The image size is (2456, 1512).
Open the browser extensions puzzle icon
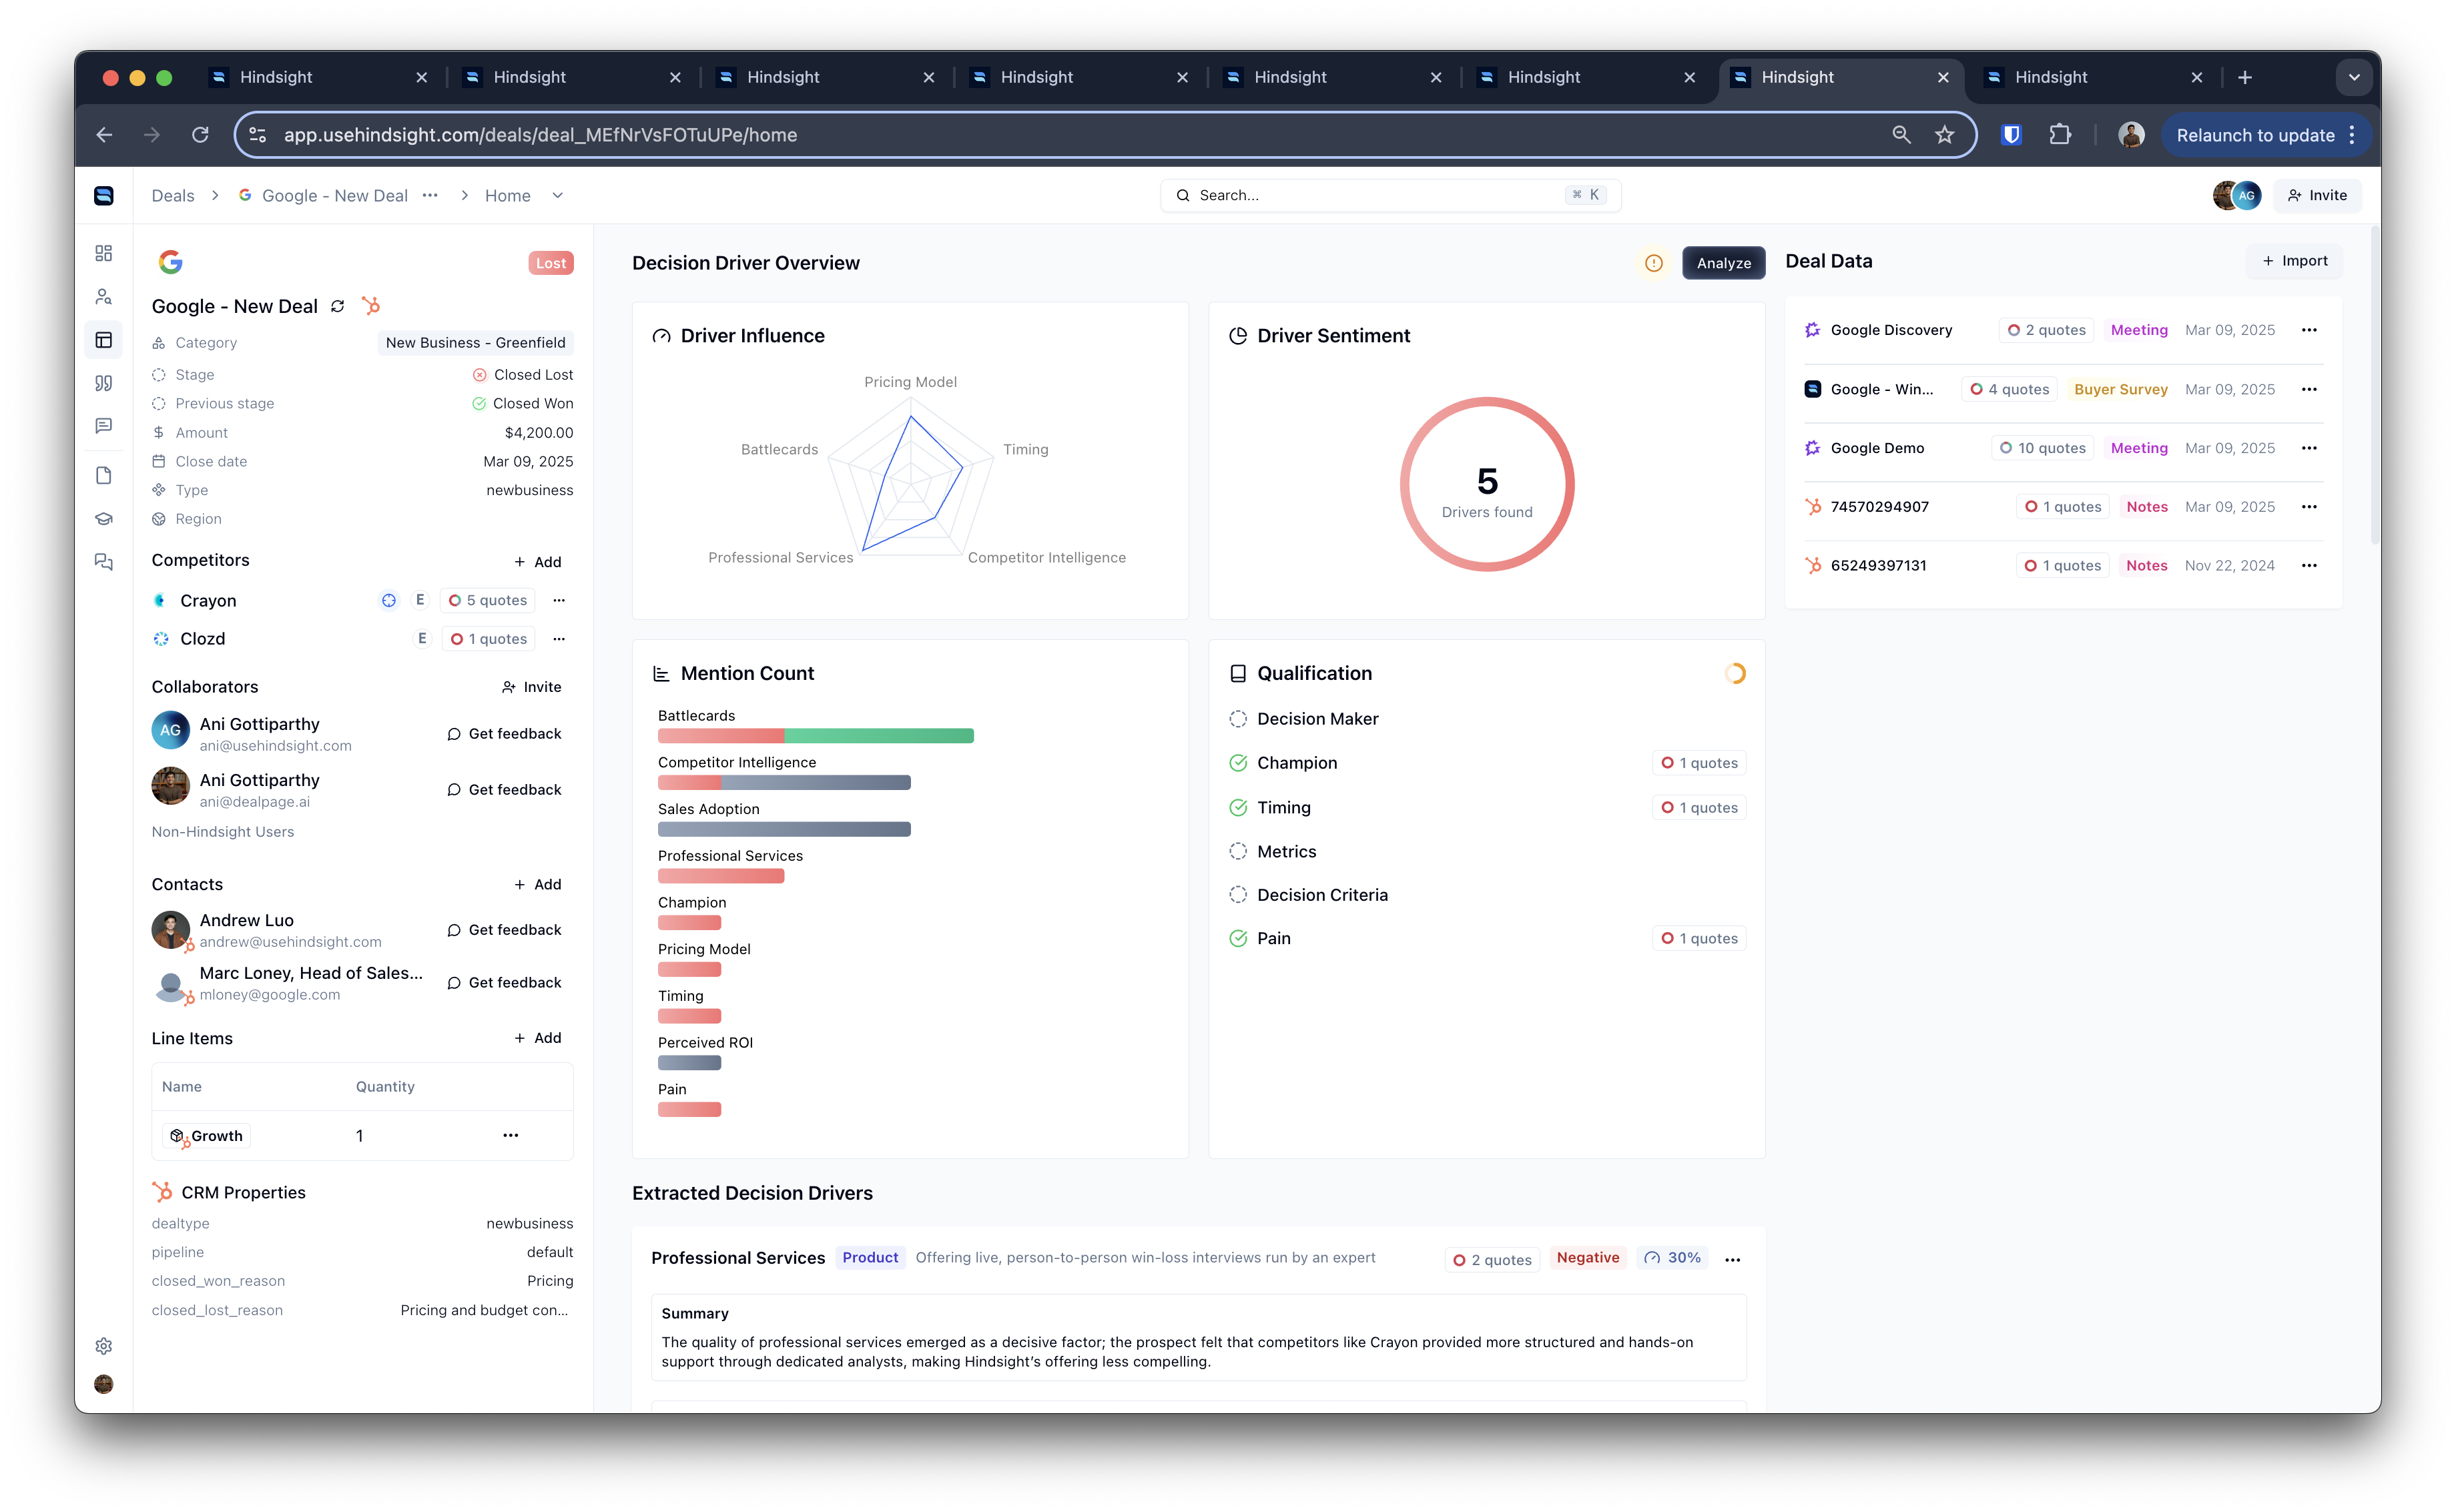(2060, 135)
